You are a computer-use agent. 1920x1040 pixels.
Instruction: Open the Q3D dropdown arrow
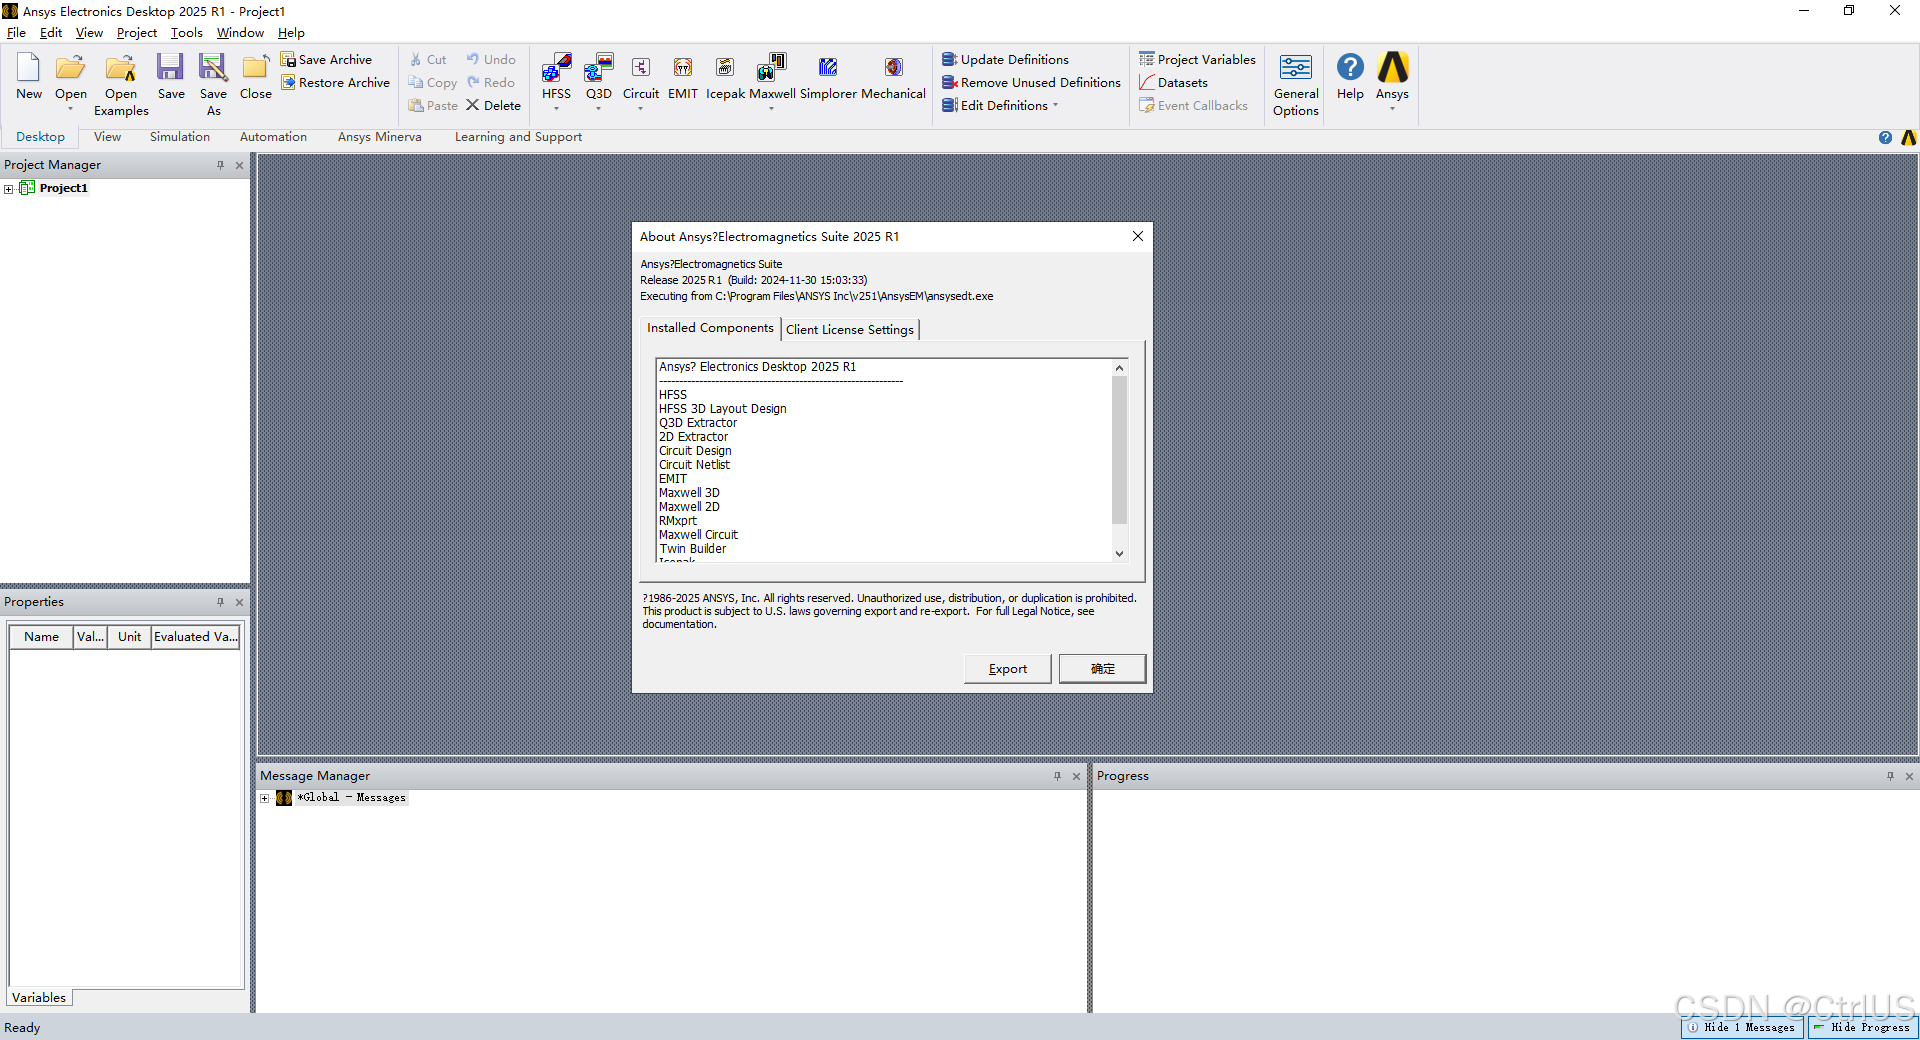598,108
